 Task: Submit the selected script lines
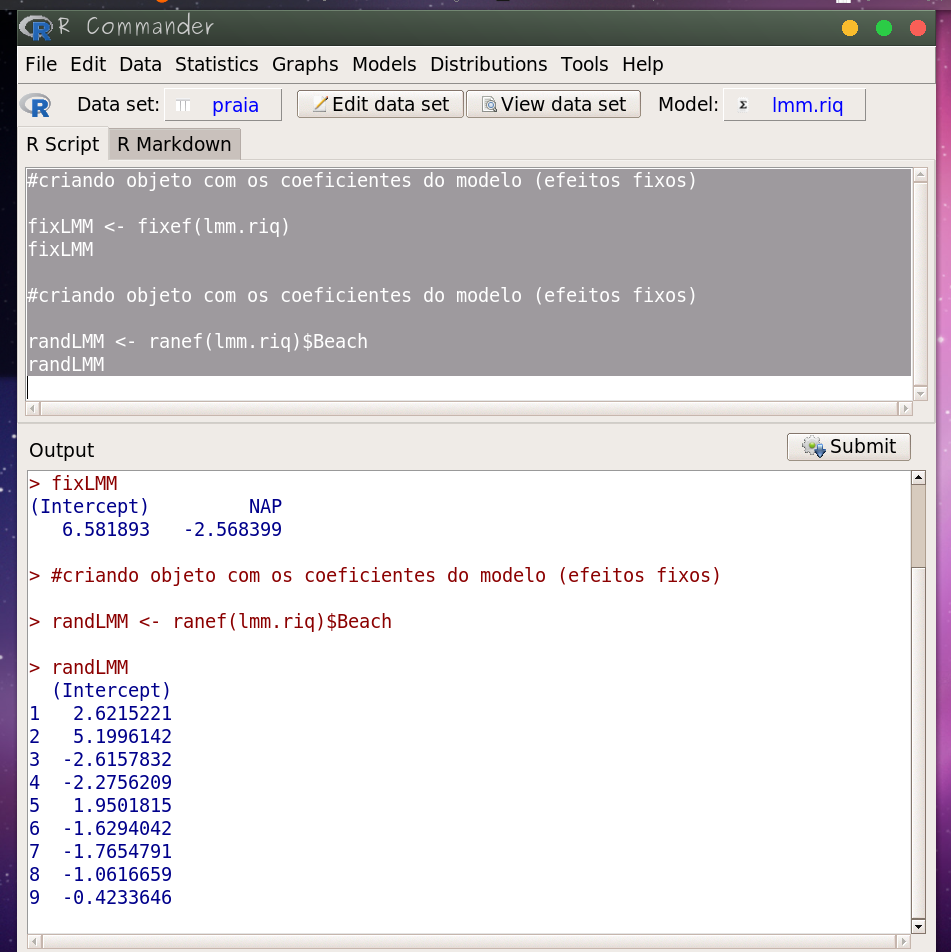click(x=849, y=446)
